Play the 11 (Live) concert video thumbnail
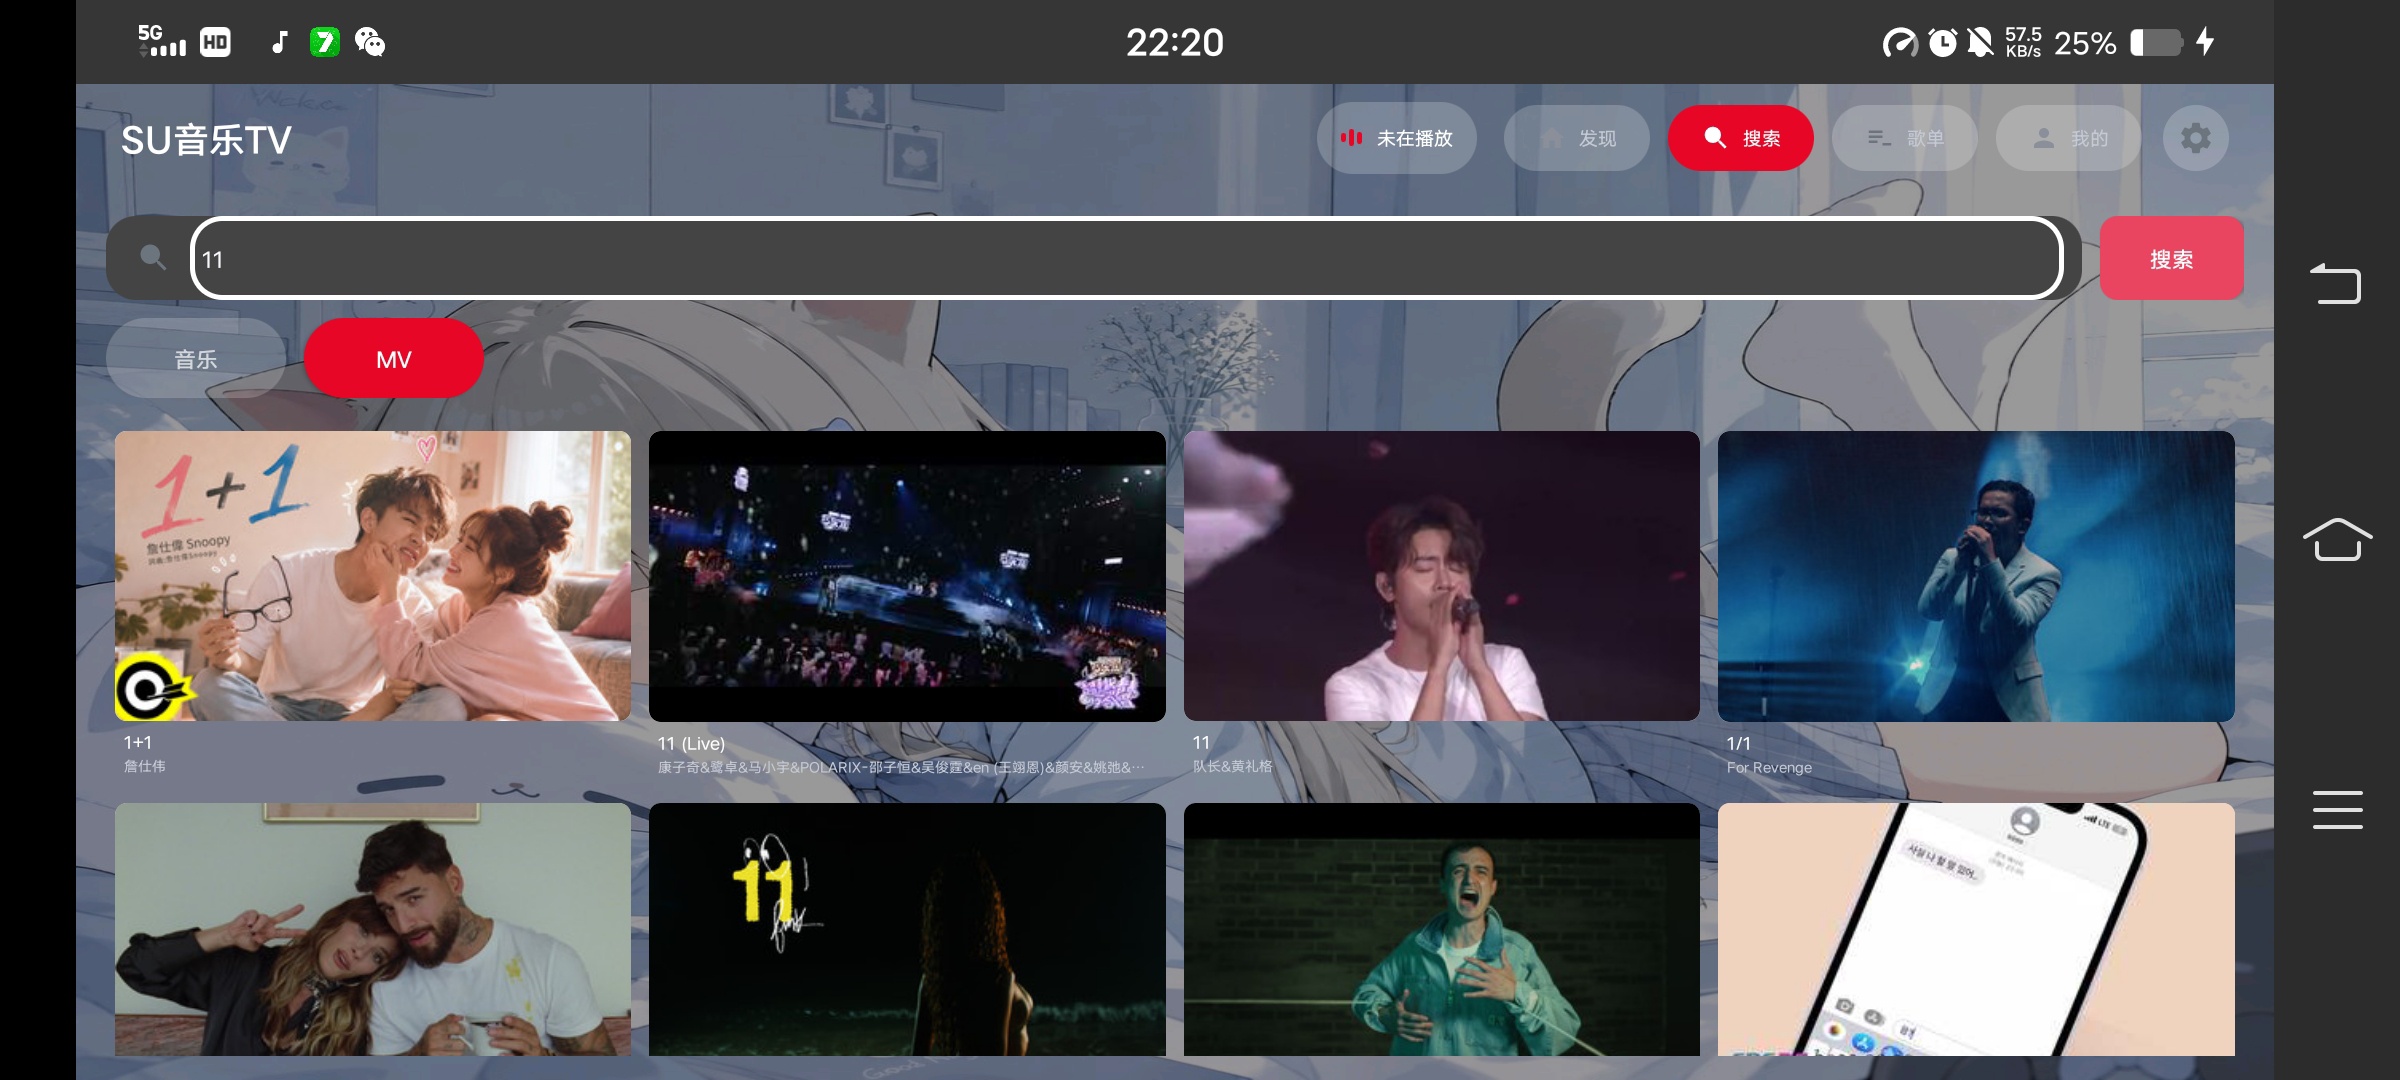 coord(907,576)
